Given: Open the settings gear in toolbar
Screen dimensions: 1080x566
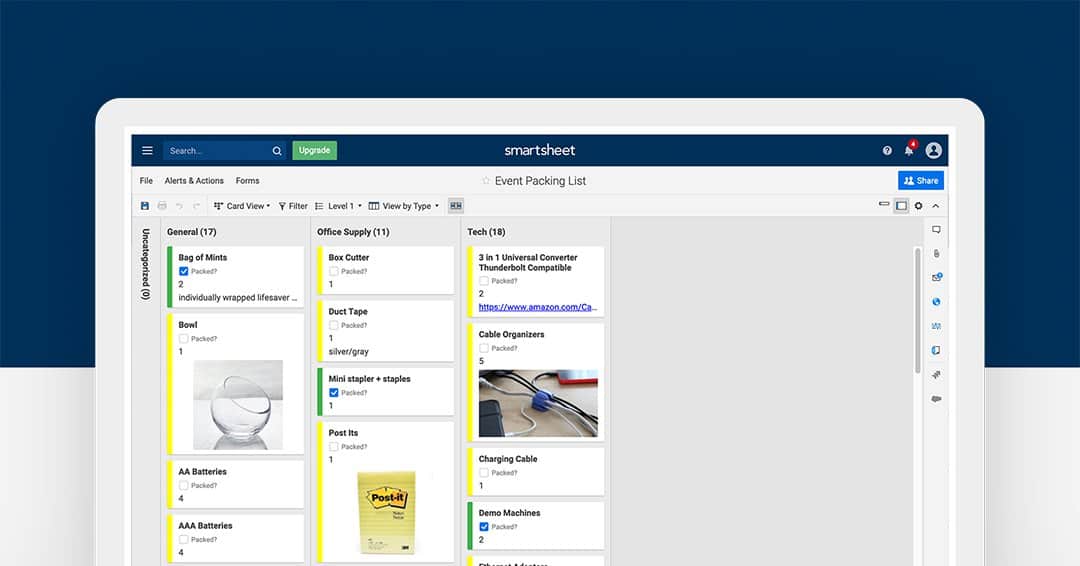Looking at the screenshot, I should point(918,206).
